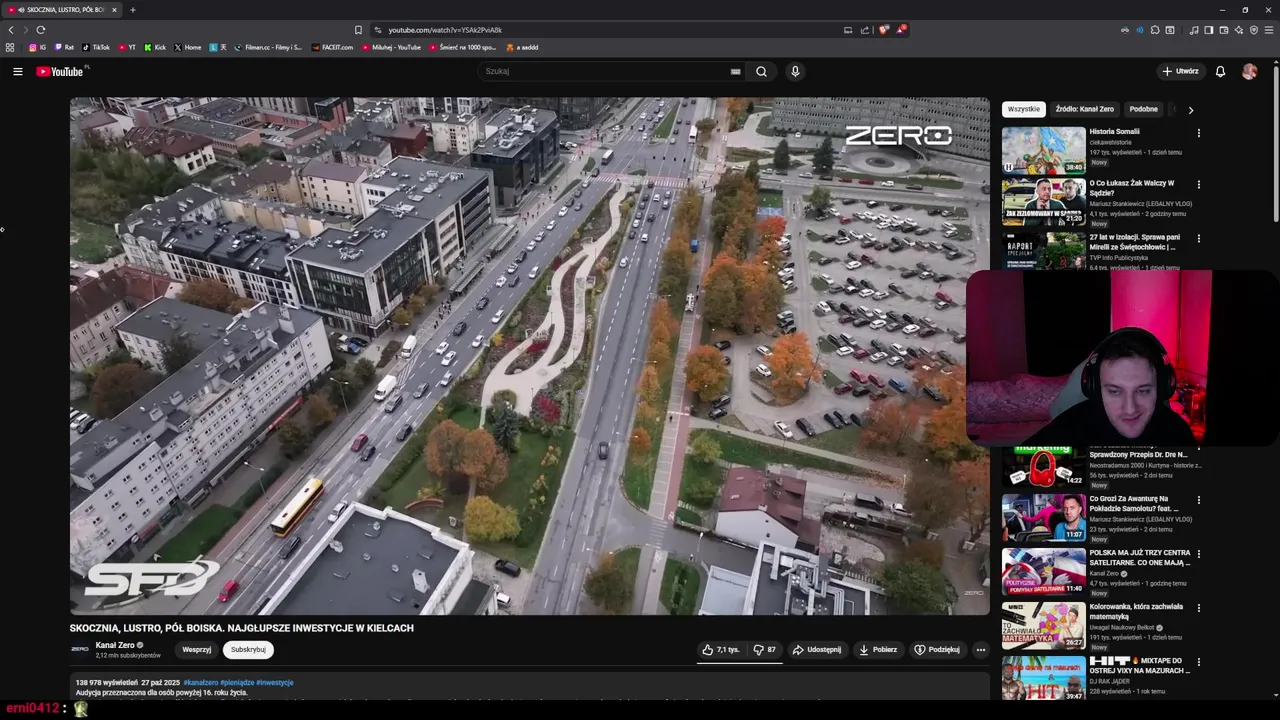Open the Kick bookmark

(155, 47)
